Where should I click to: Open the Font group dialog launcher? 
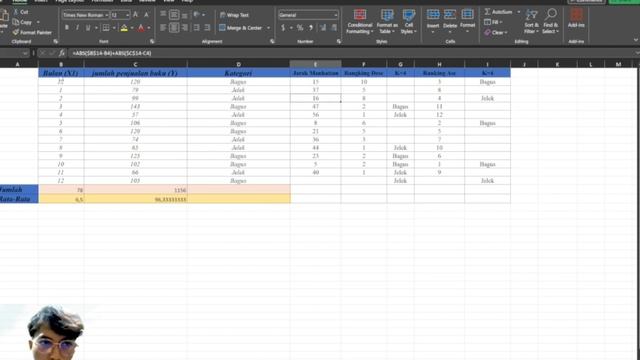point(152,41)
